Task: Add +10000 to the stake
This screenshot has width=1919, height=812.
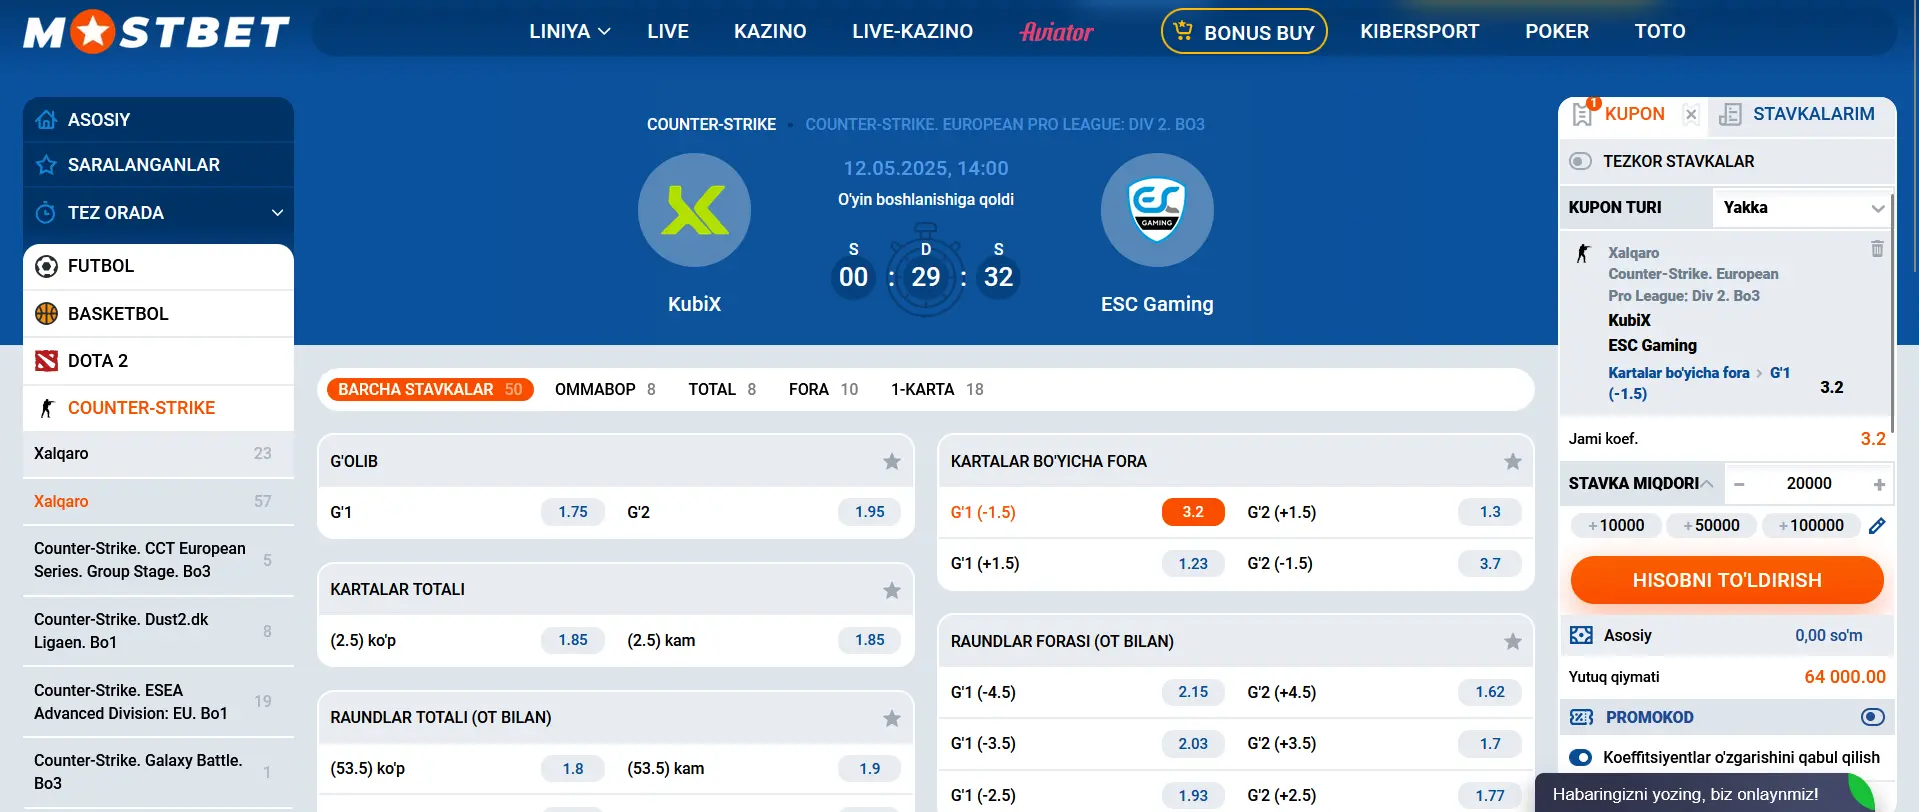Action: click(x=1616, y=526)
